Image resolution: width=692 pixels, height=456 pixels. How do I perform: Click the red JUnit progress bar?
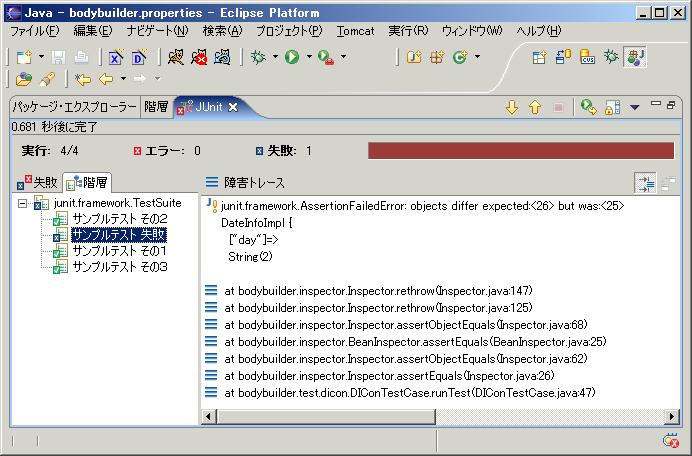pyautogui.click(x=521, y=151)
